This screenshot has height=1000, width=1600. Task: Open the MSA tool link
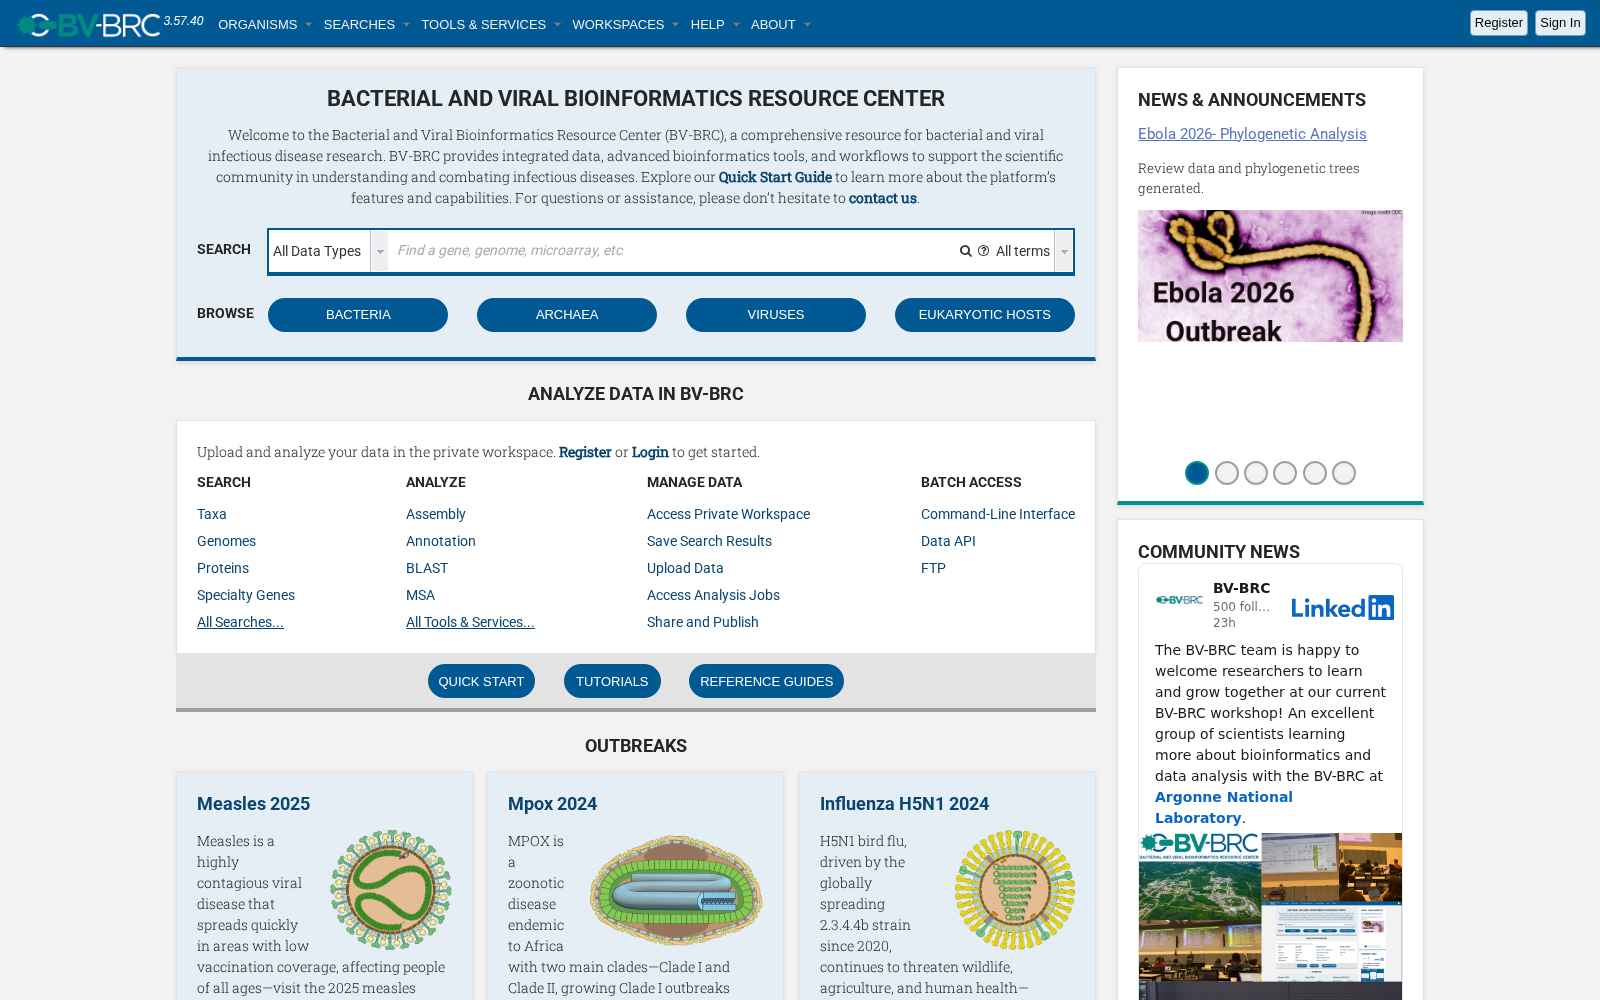(420, 595)
